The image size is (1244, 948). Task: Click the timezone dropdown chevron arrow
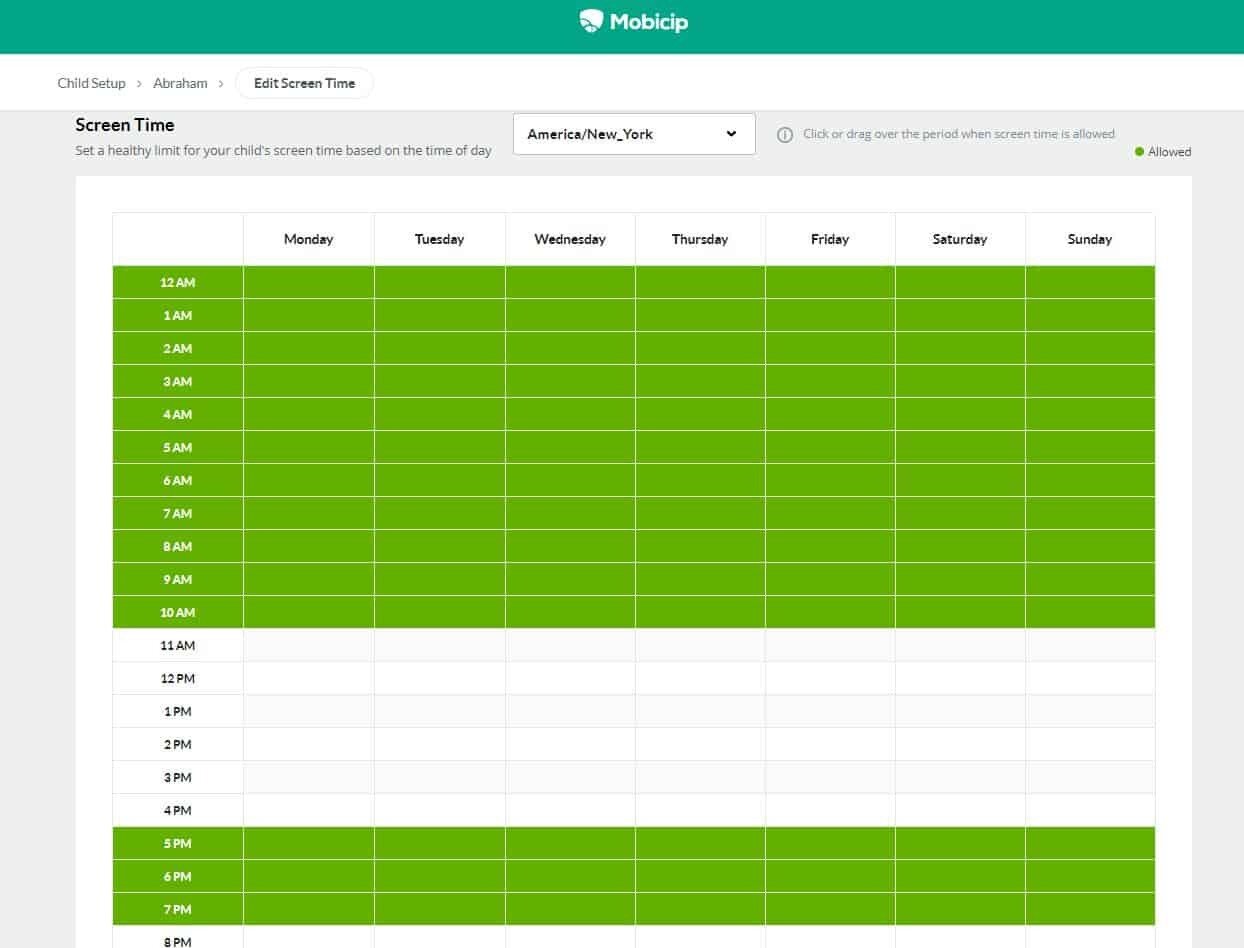click(x=731, y=134)
